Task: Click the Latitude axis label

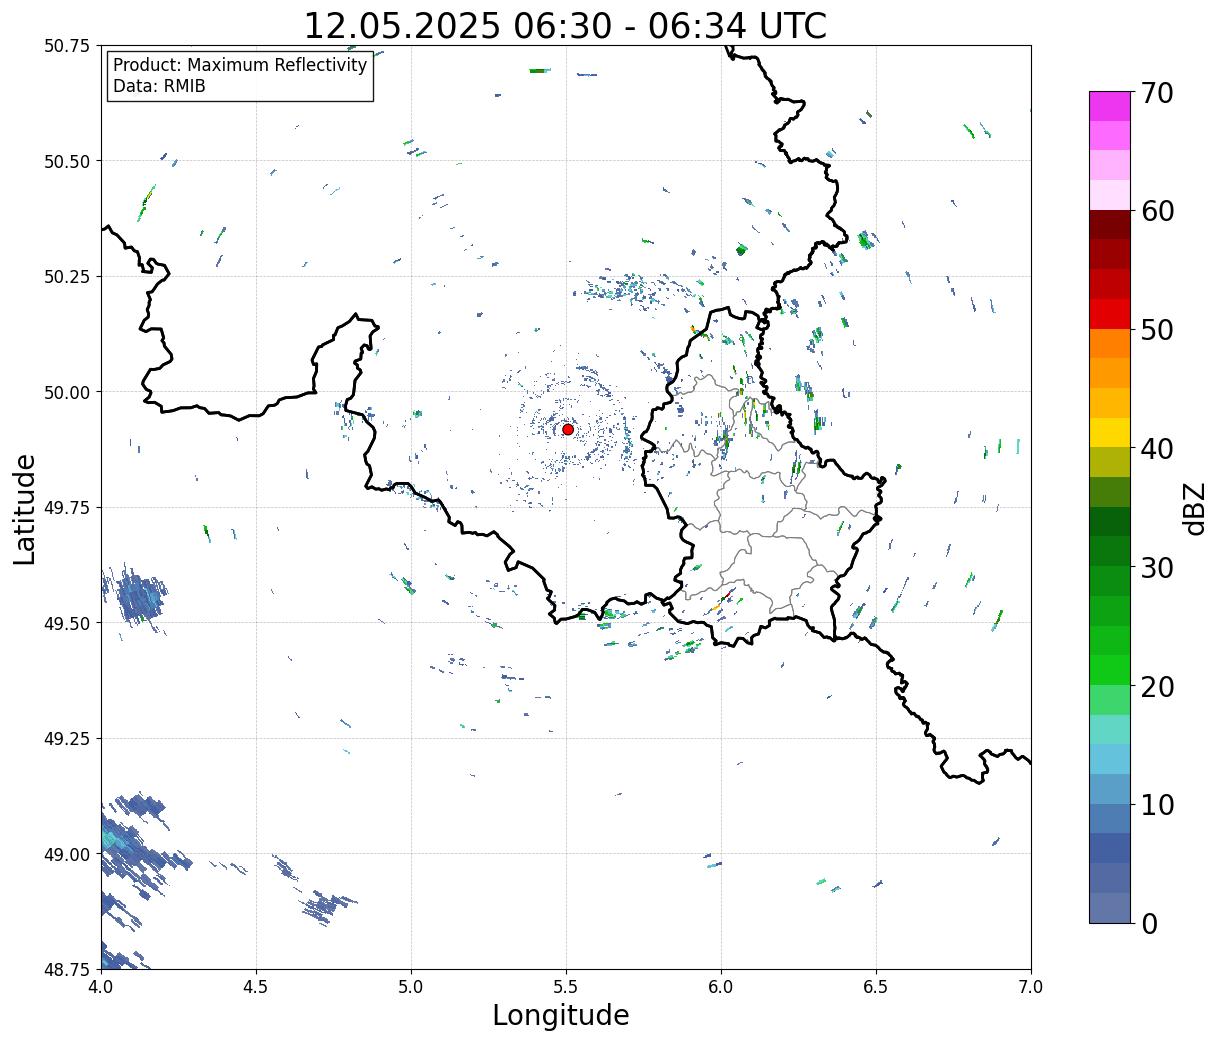Action: (25, 508)
